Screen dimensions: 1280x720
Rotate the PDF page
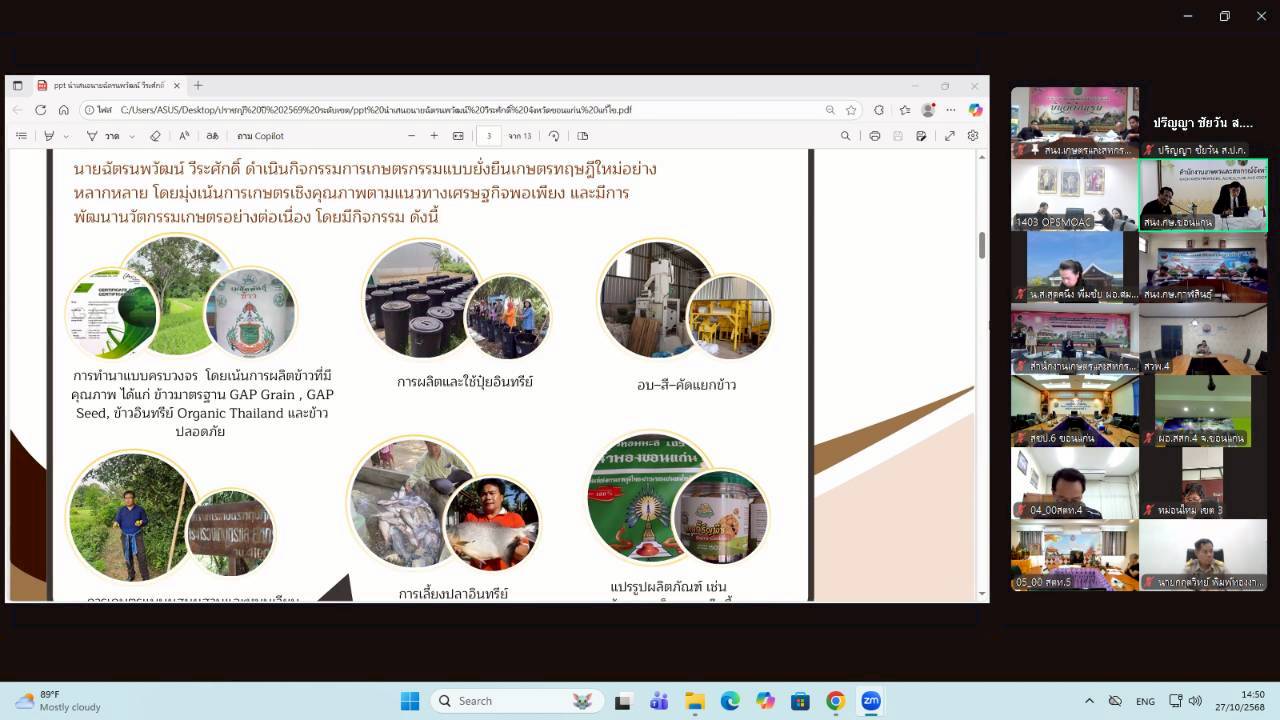click(x=554, y=136)
